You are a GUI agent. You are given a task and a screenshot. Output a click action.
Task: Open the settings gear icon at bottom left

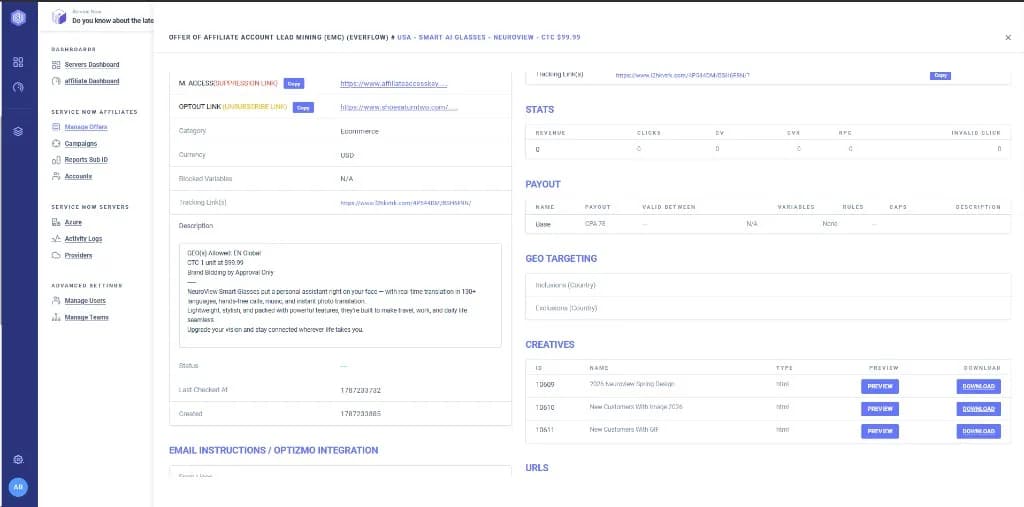pyautogui.click(x=18, y=459)
